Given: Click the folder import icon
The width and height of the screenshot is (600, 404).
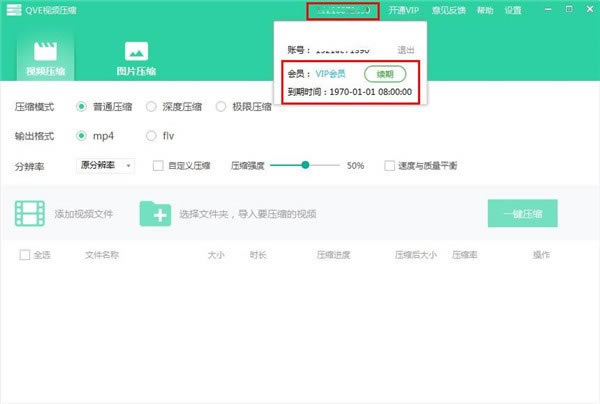Looking at the screenshot, I should point(155,213).
